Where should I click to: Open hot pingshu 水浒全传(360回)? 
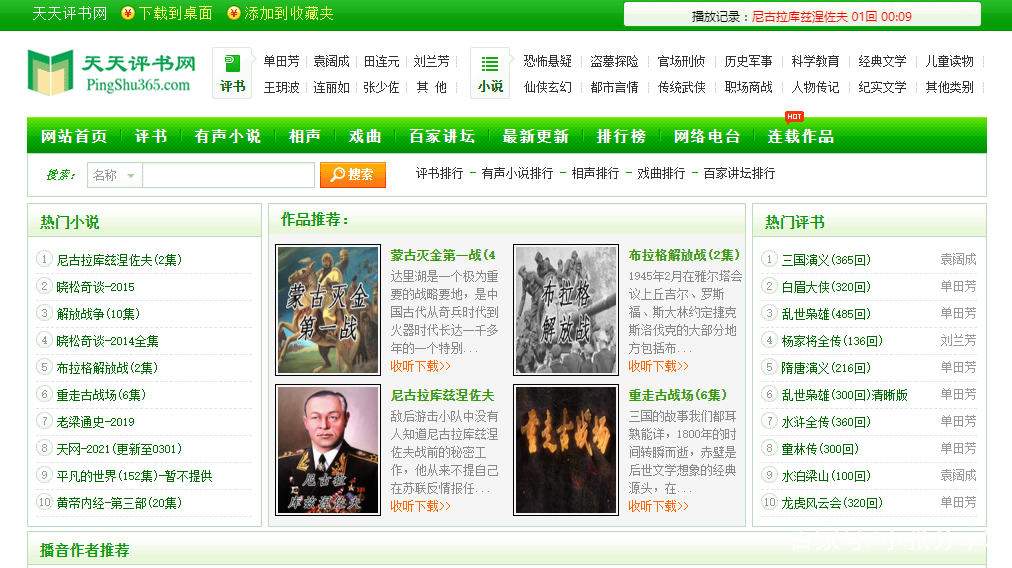(826, 421)
